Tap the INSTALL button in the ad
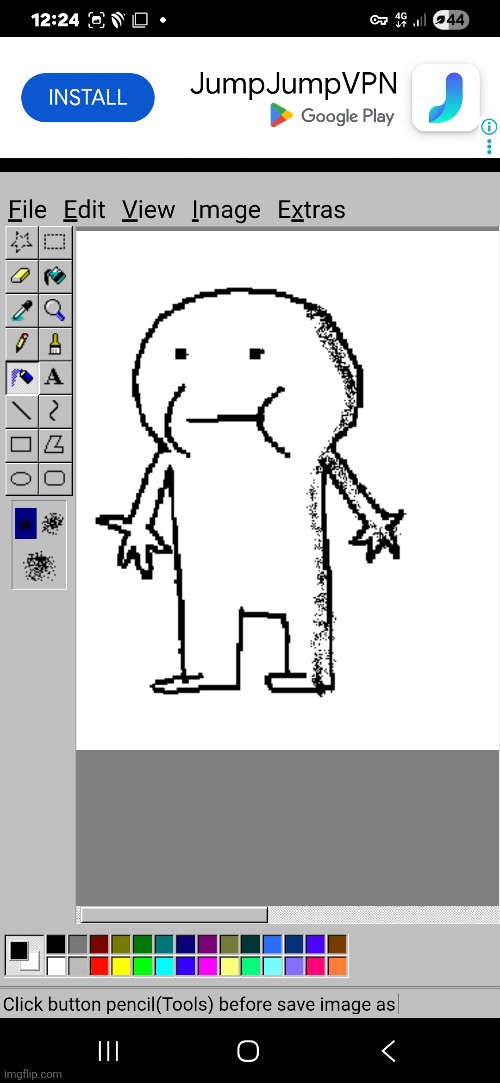 (x=88, y=97)
